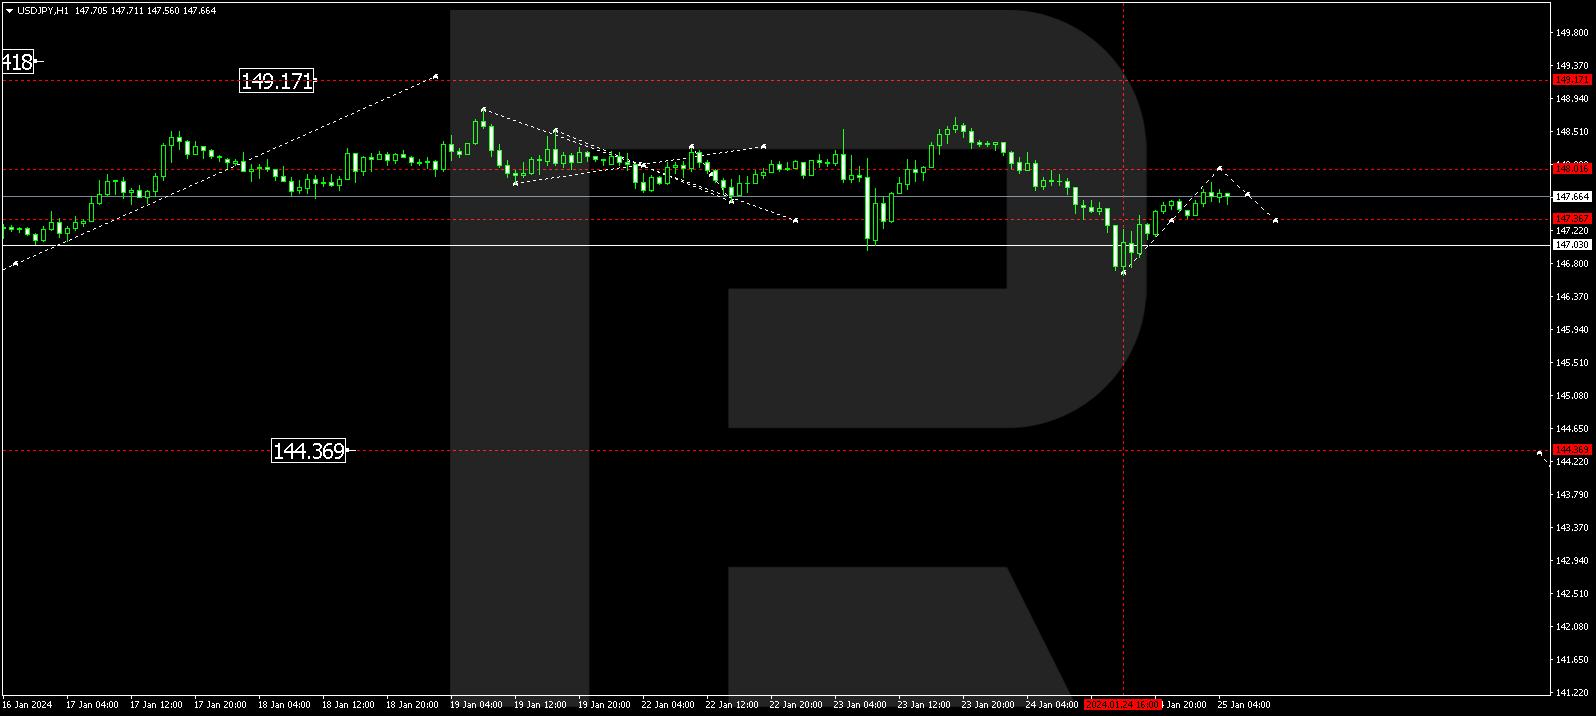Select the trendline end anchor near 149.171 line
Viewport: 1596px width, 716px height.
click(x=435, y=76)
